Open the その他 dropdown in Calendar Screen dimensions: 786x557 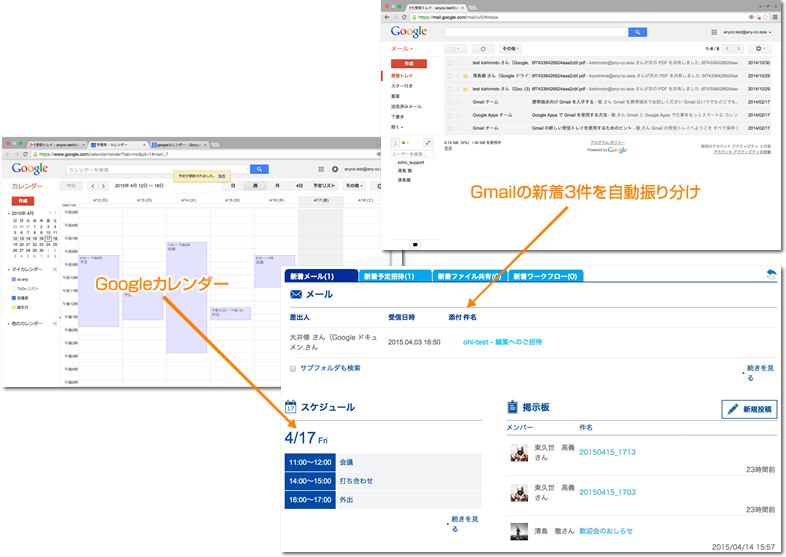[x=353, y=186]
